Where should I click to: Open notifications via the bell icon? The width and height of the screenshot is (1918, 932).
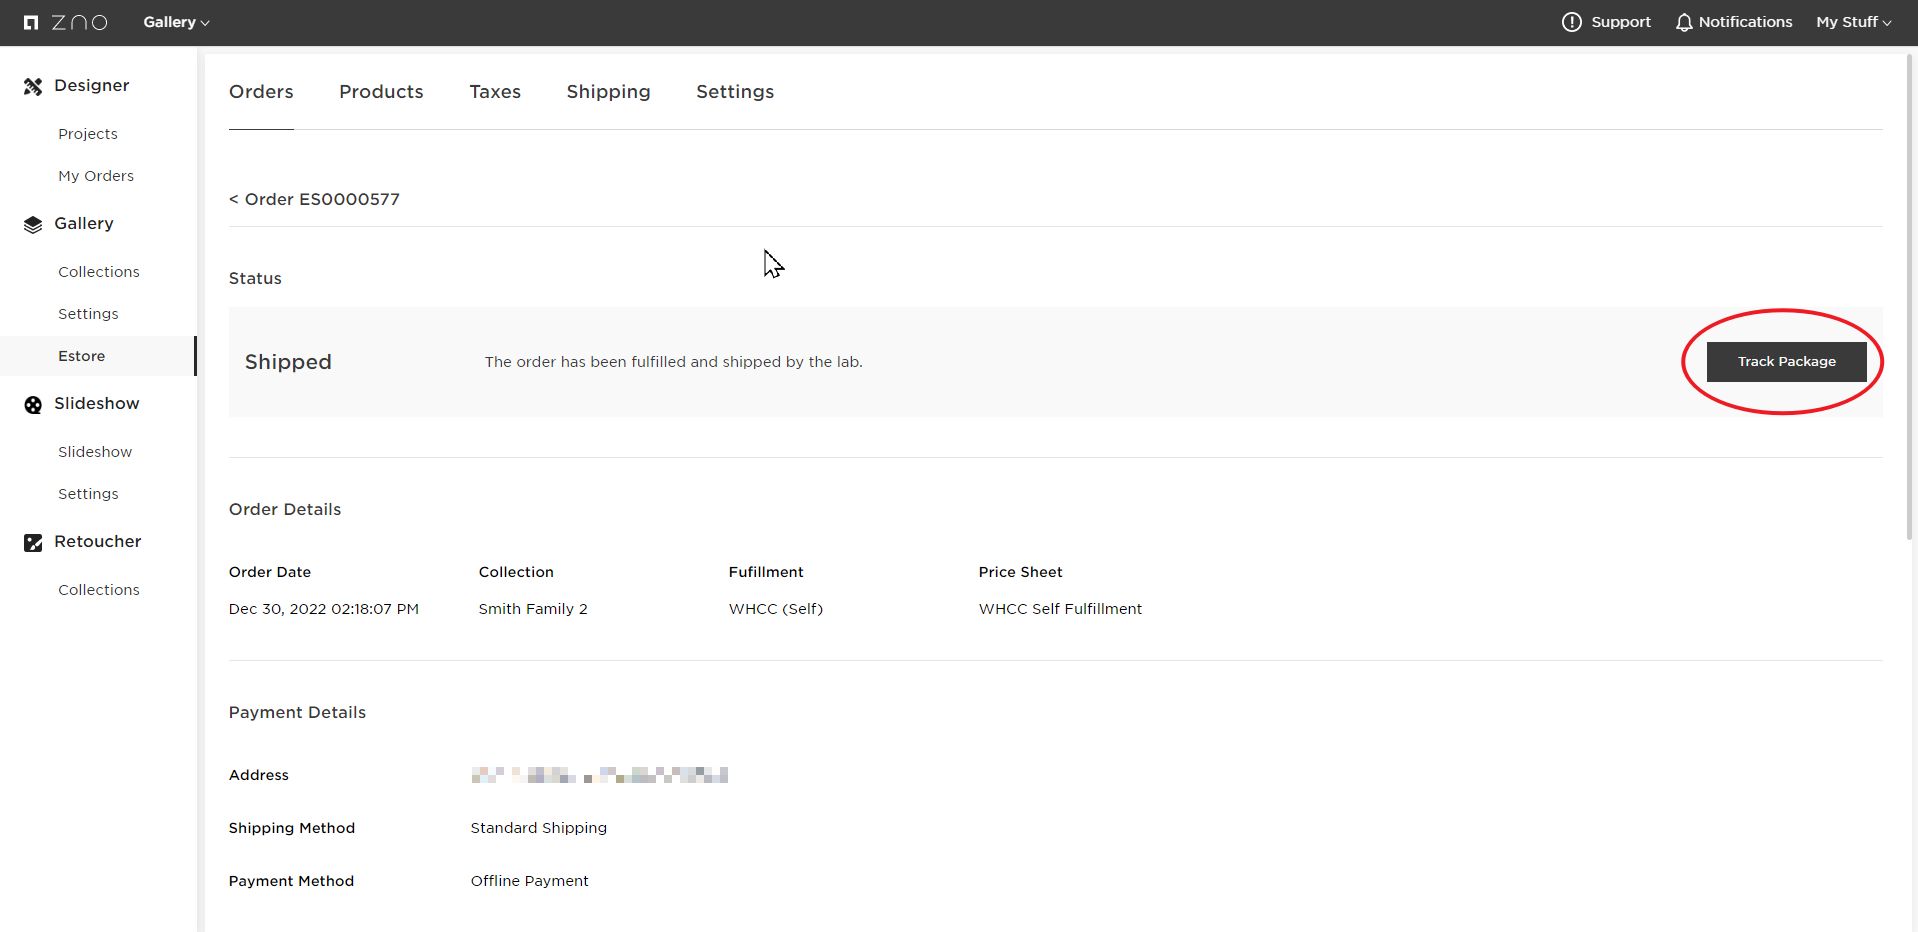point(1684,22)
